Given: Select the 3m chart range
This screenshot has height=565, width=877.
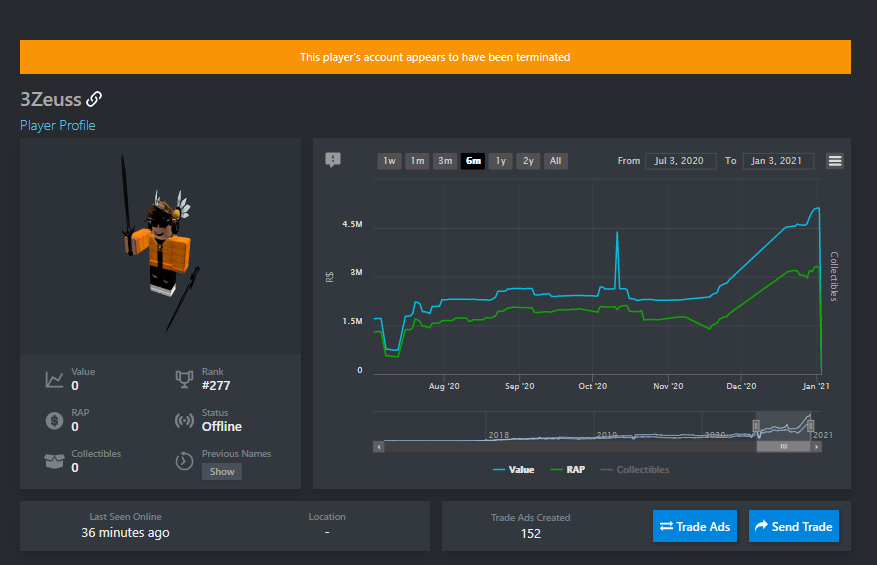Looking at the screenshot, I should (x=445, y=161).
